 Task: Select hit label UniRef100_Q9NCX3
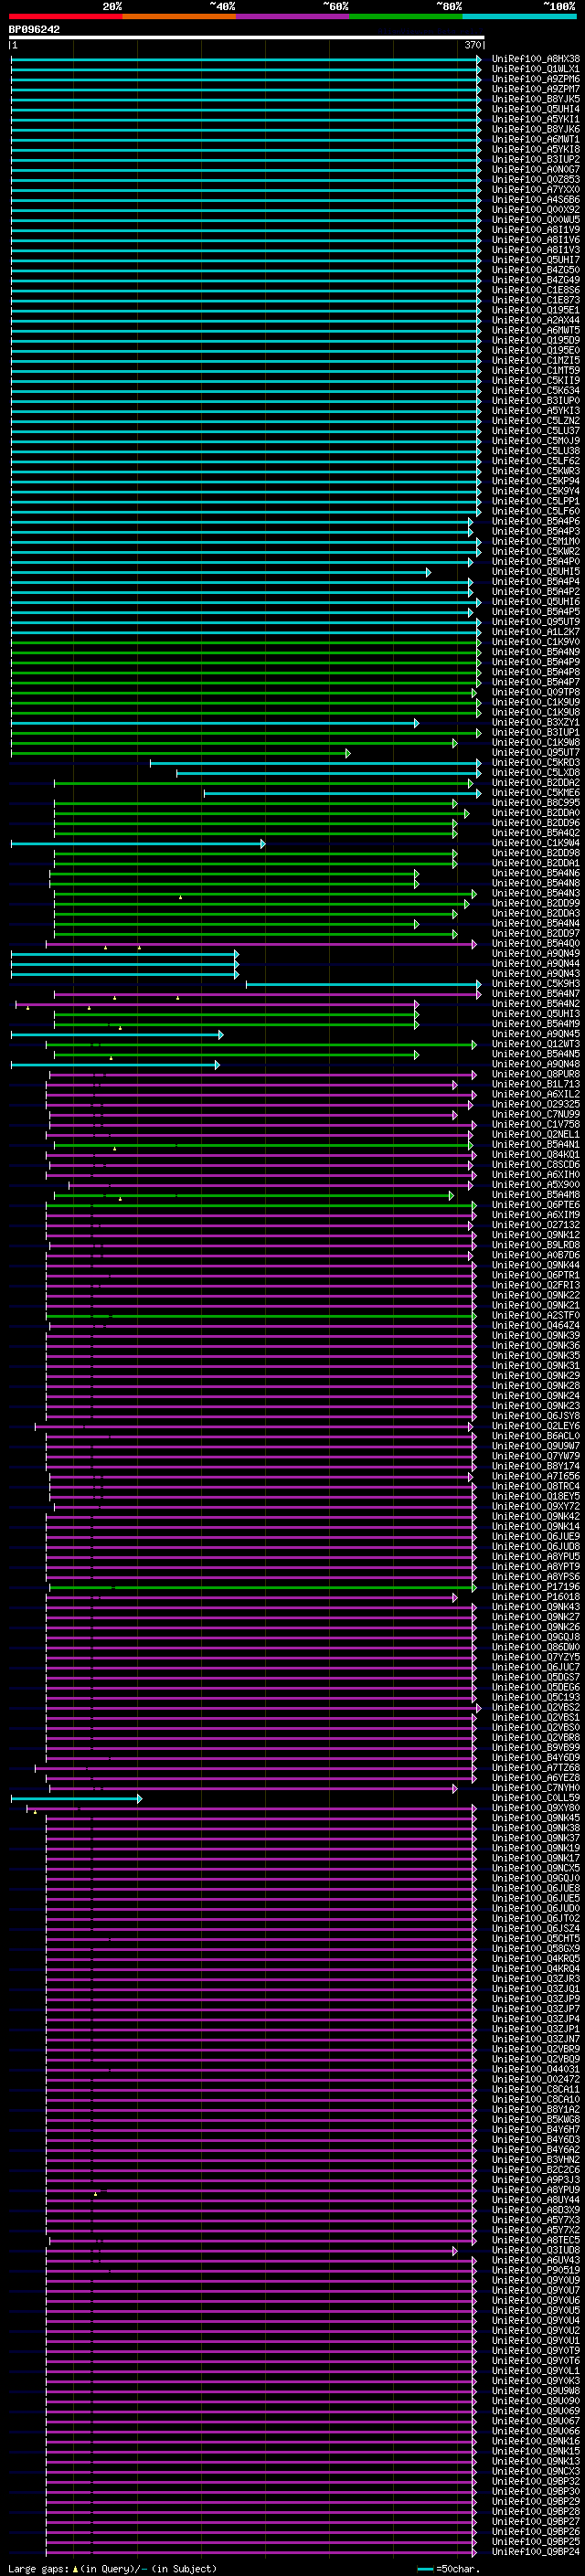[536, 2471]
